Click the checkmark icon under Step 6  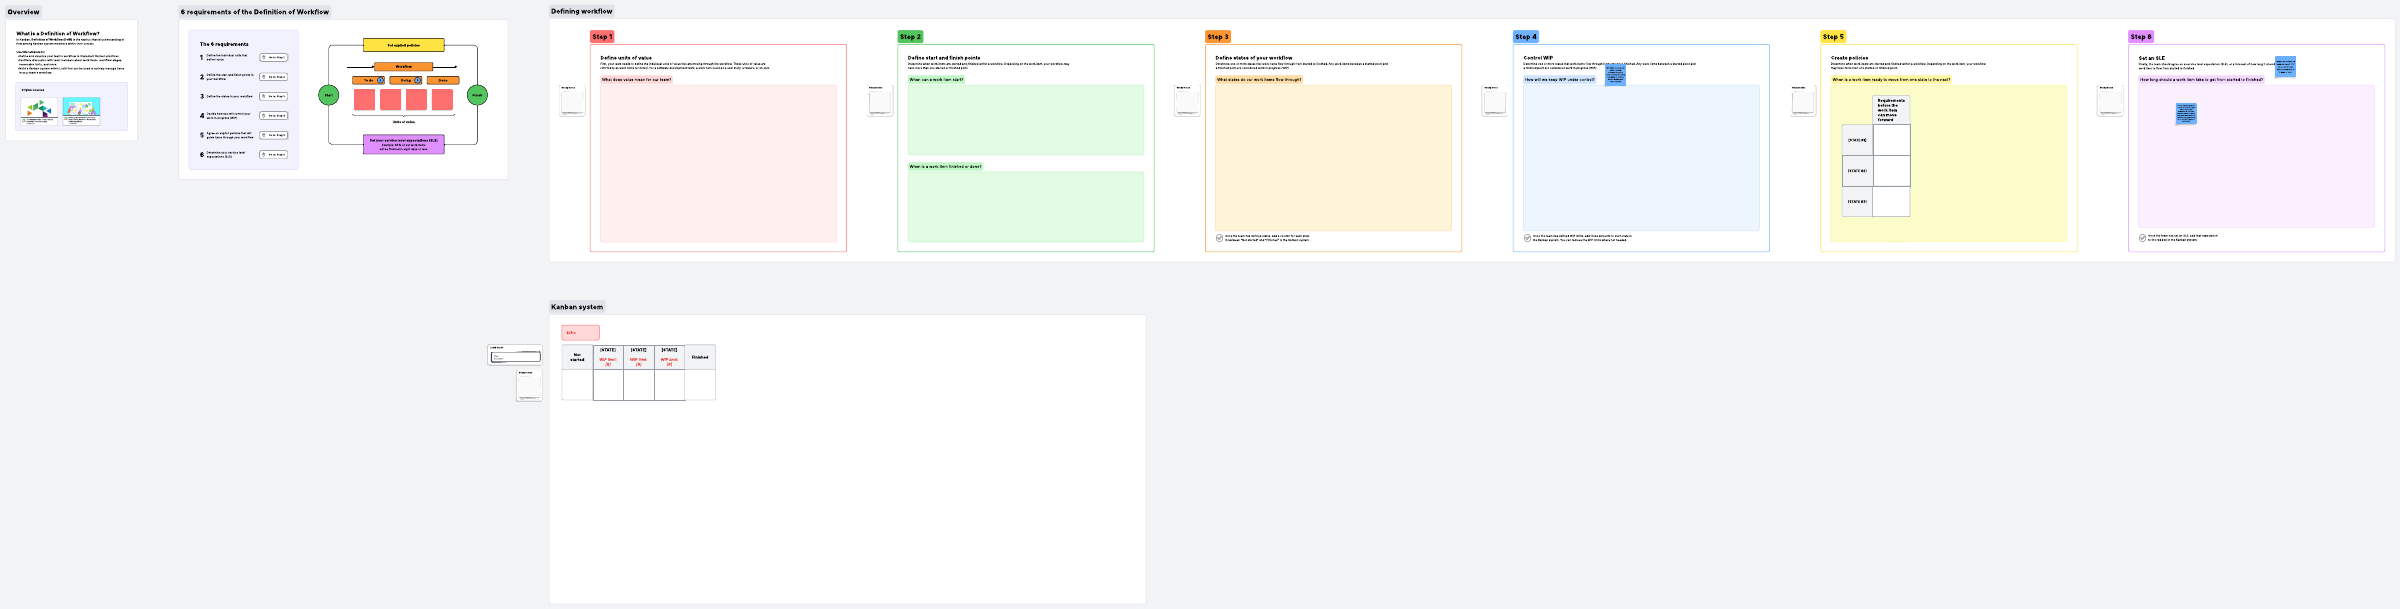tap(2142, 237)
